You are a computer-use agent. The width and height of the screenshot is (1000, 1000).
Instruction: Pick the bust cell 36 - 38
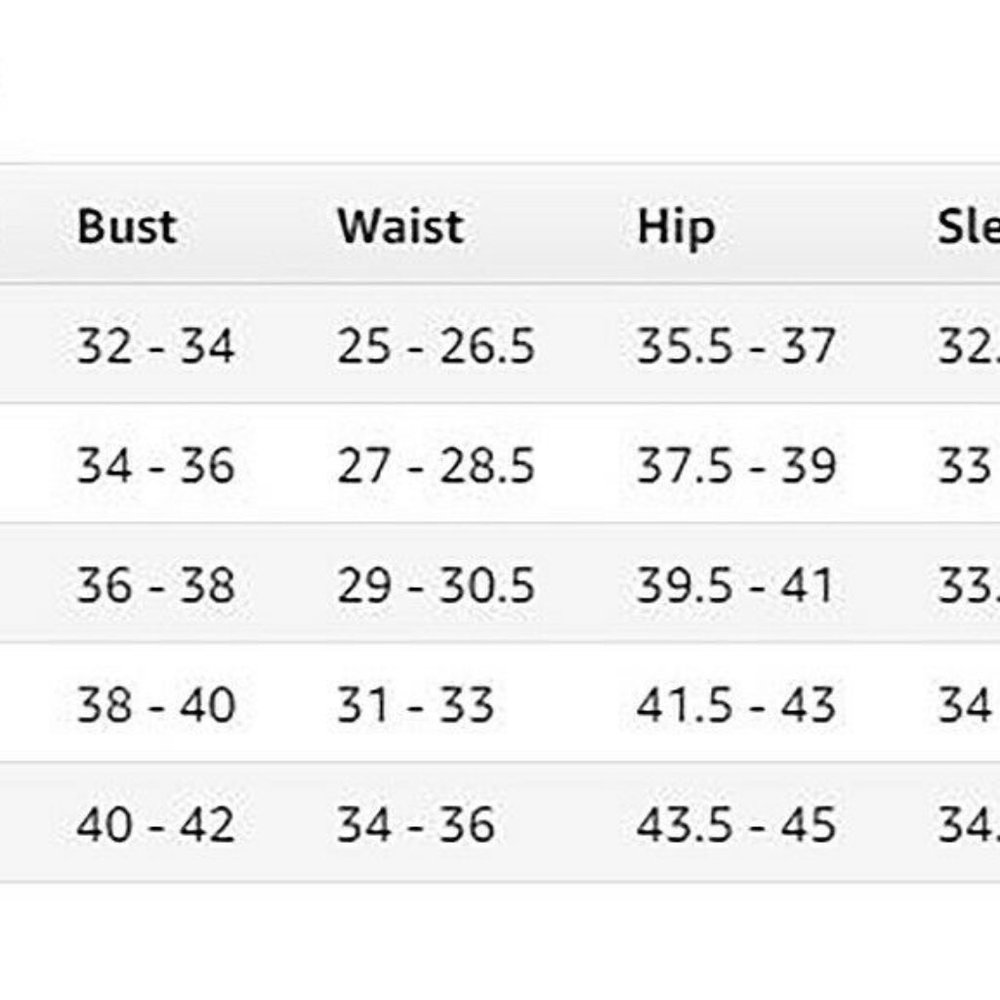155,585
